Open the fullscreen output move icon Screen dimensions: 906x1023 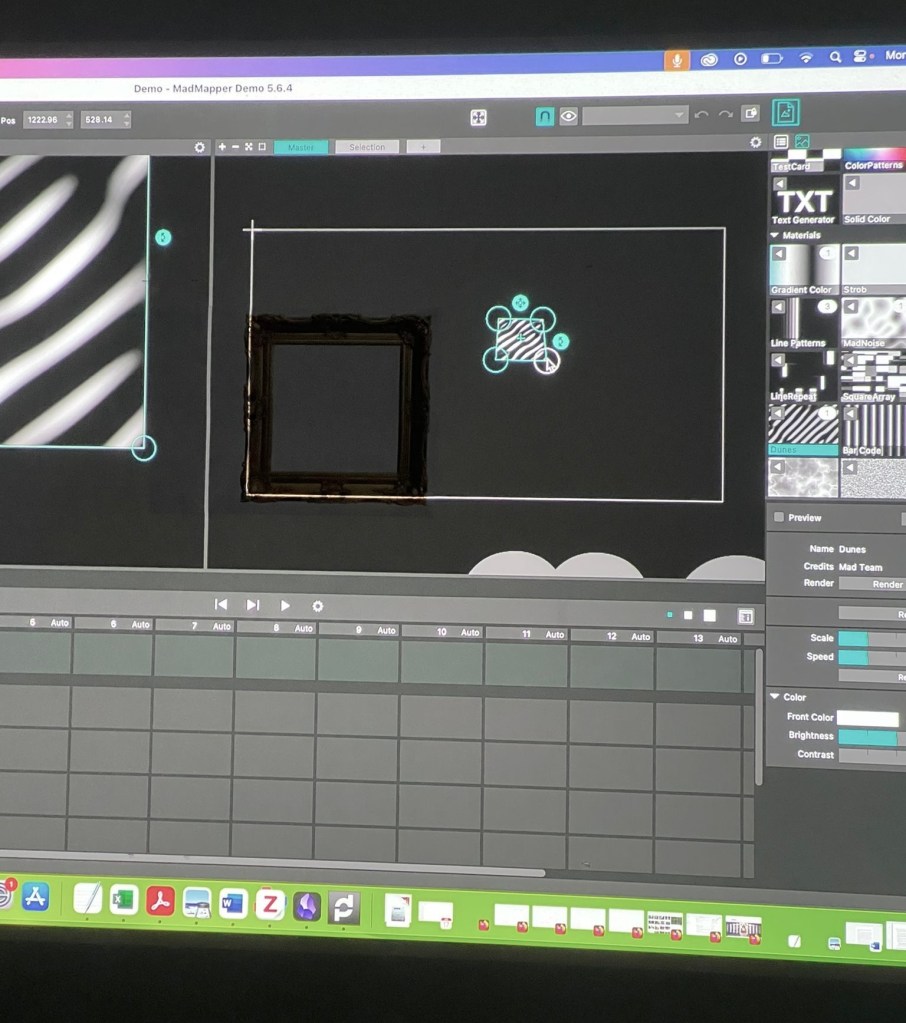(479, 118)
